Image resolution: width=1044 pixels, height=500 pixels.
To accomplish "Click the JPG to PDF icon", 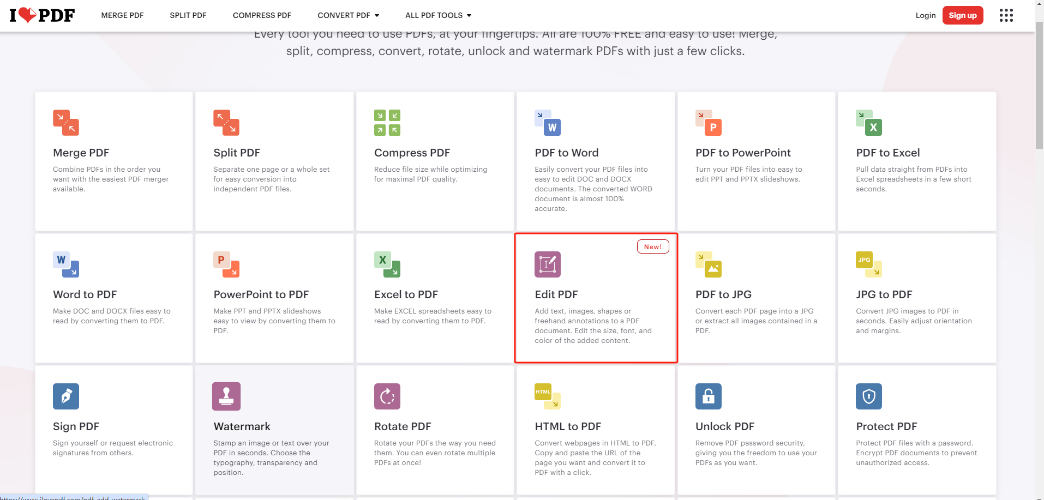I will coord(869,264).
